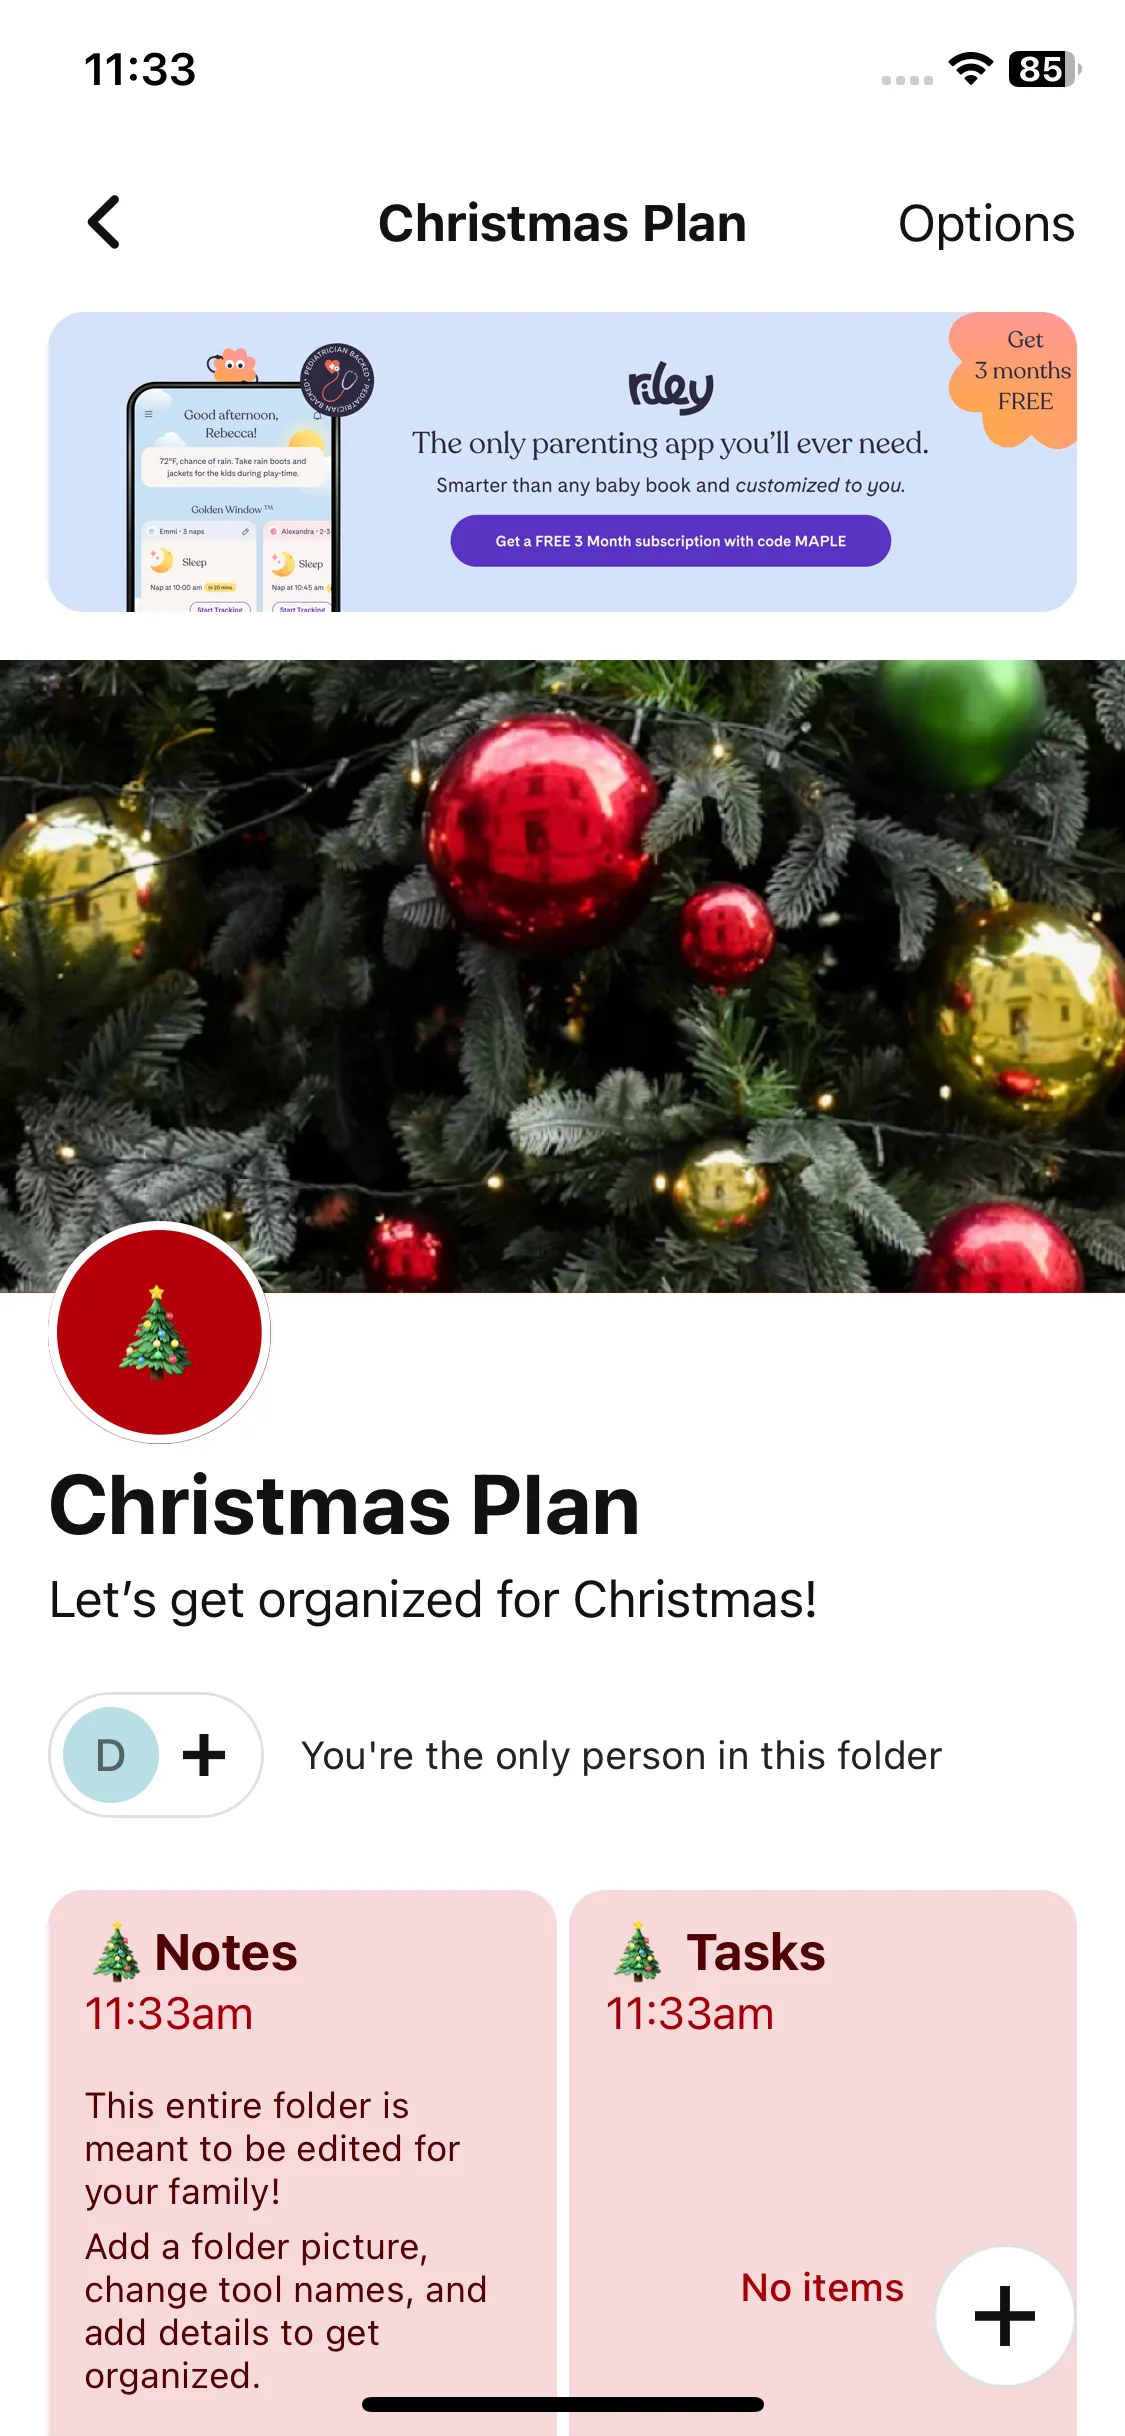Tap the tree icon beside Tasks
Image resolution: width=1125 pixels, height=2436 pixels.
pos(638,1952)
